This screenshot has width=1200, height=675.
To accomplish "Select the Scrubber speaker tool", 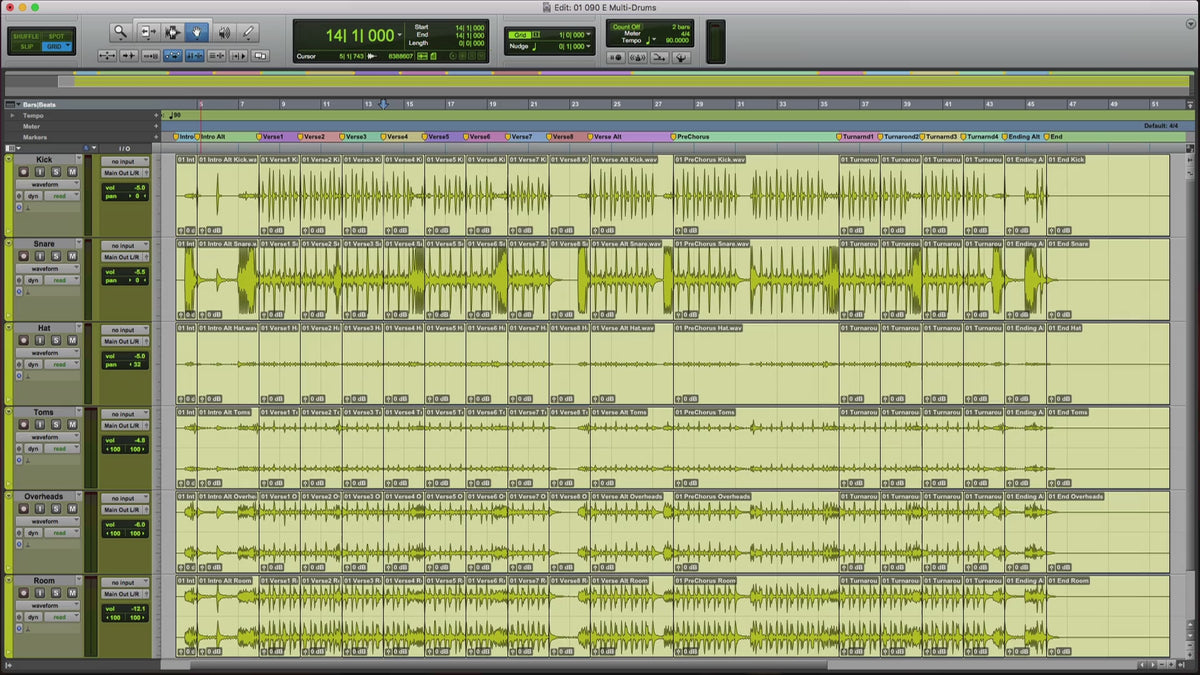I will coord(223,32).
